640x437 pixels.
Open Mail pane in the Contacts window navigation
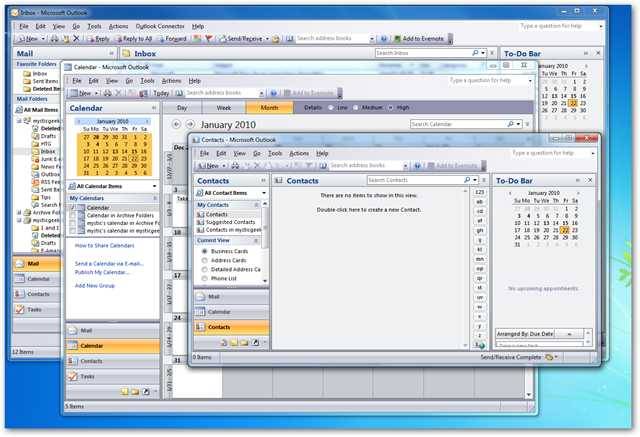tap(231, 297)
